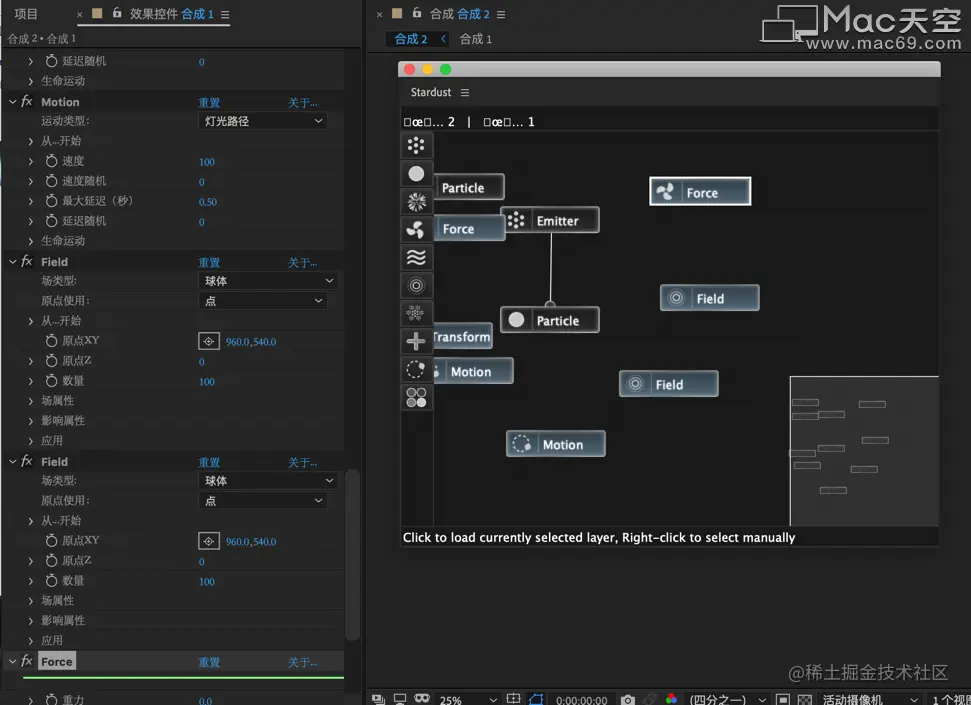Edit 速度 value 100
The image size is (971, 705).
pos(207,162)
